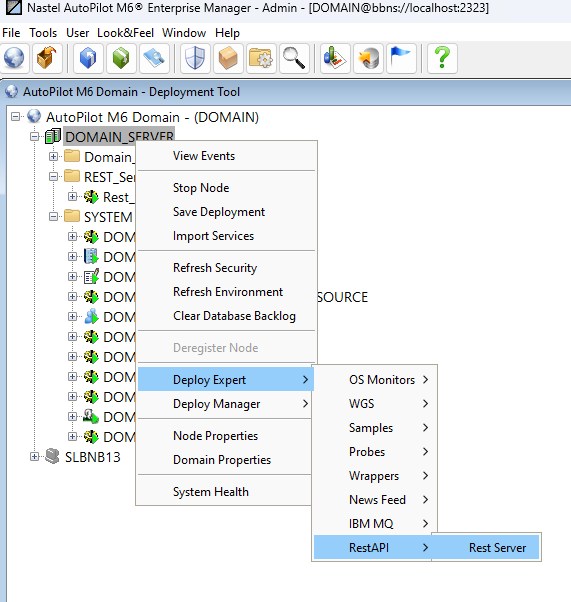
Task: Collapse the SYSTEM folder node
Action: pos(53,217)
